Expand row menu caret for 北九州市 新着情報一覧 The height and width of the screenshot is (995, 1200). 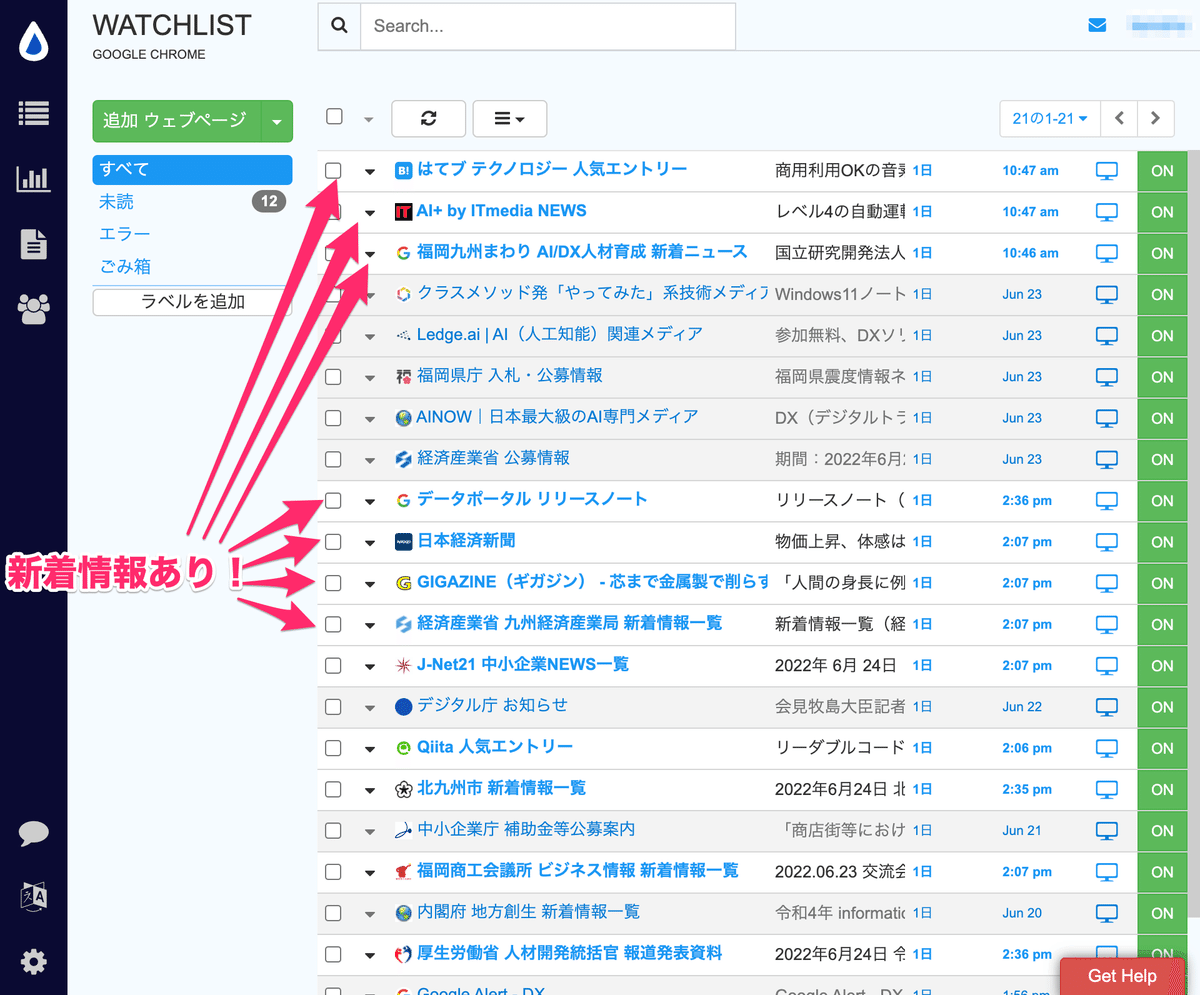(x=370, y=790)
